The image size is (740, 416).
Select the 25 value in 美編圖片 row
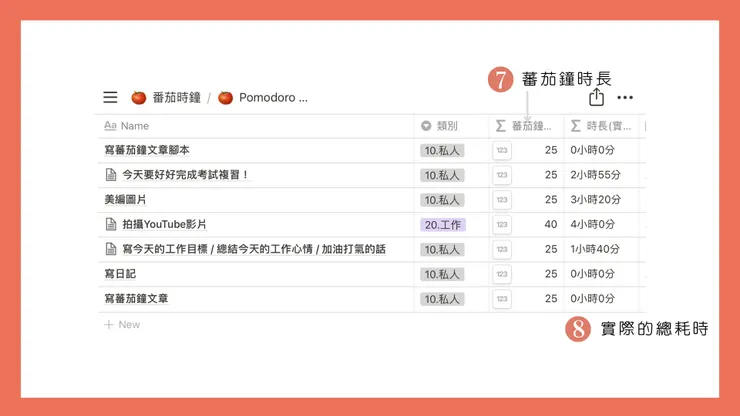[551, 200]
